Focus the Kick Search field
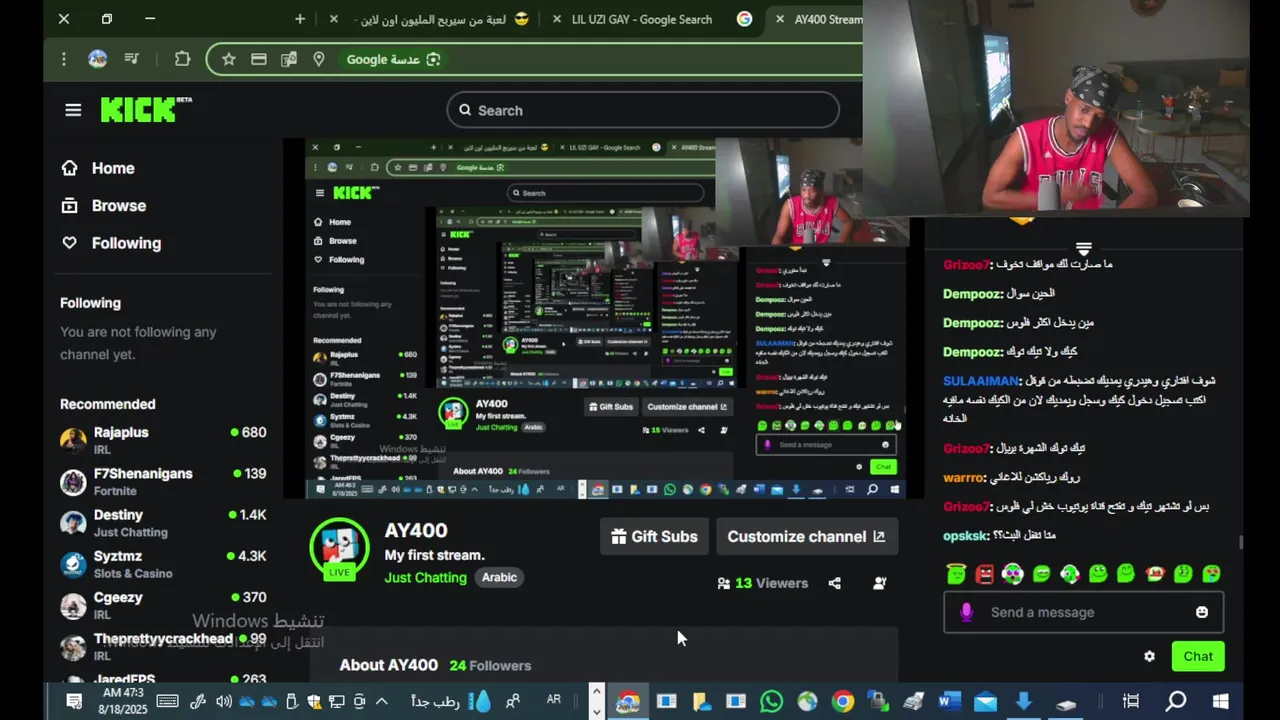The image size is (1280, 720). click(x=643, y=110)
